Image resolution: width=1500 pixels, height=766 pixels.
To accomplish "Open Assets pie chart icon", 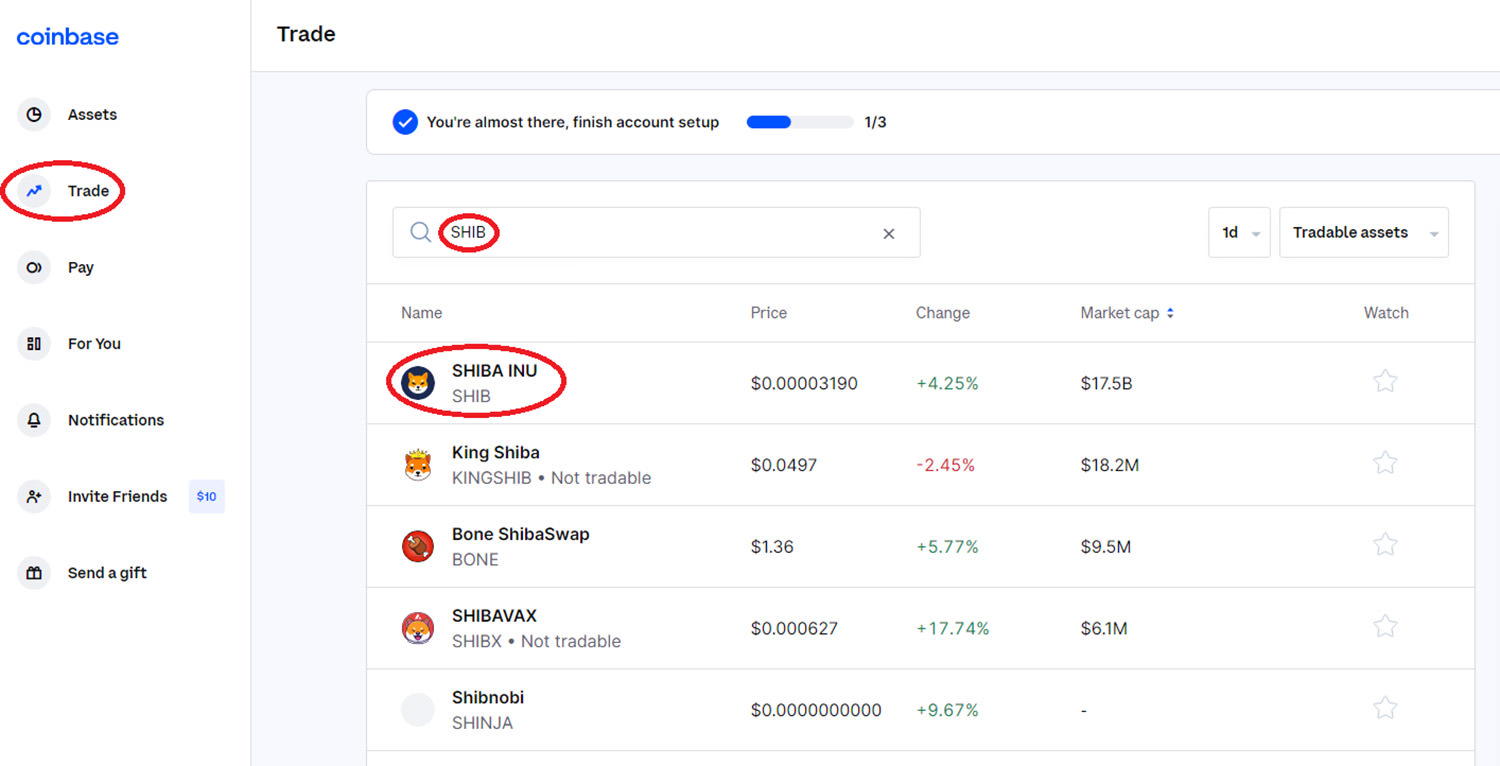I will tap(34, 114).
